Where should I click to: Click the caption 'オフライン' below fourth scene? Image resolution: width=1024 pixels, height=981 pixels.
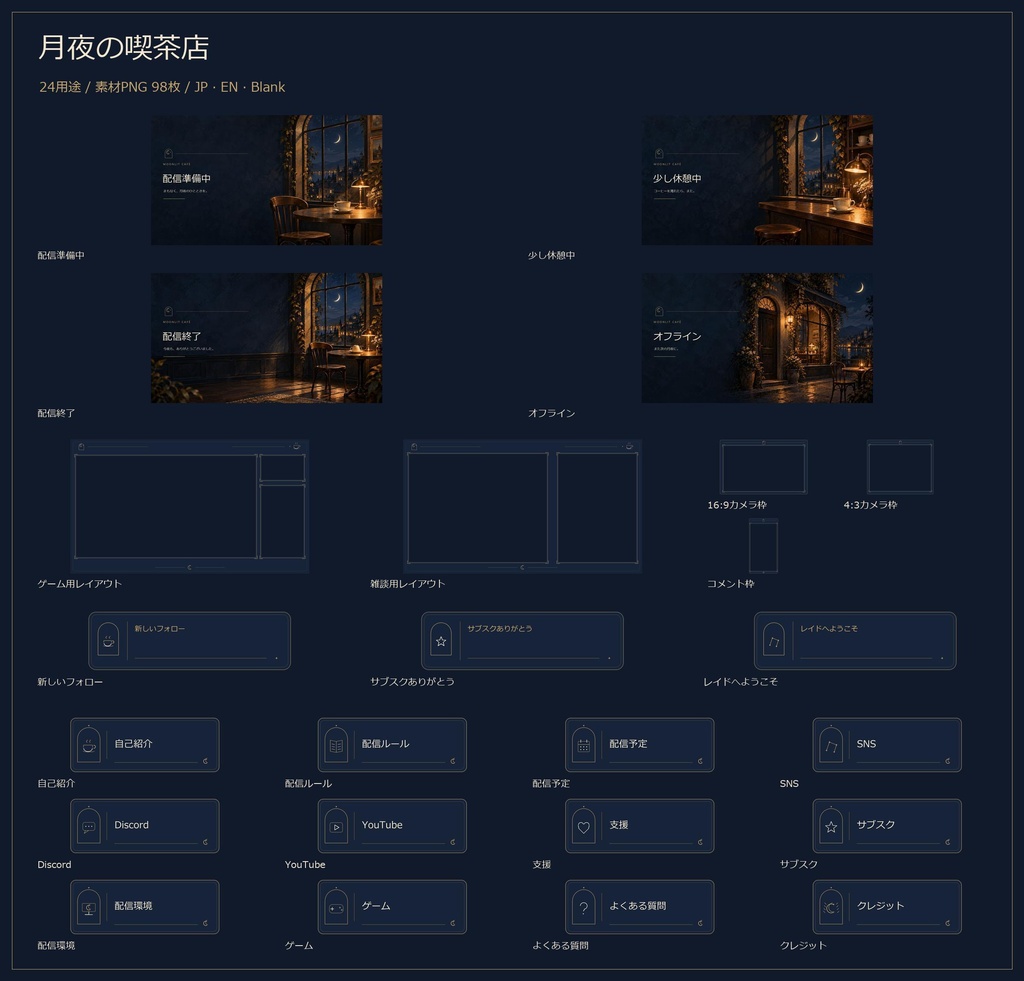[x=551, y=413]
